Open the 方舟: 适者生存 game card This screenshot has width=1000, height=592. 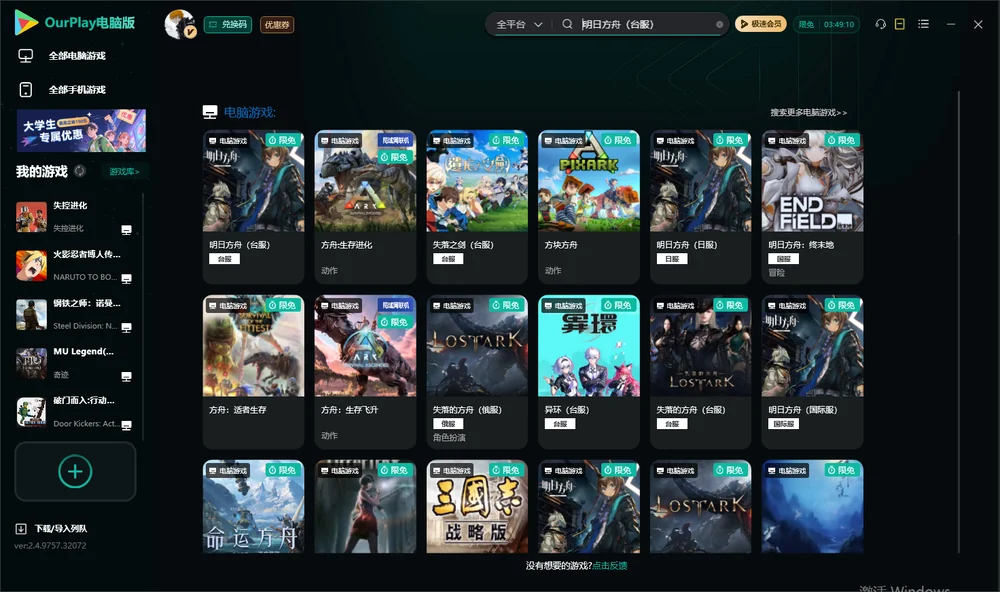pos(253,372)
